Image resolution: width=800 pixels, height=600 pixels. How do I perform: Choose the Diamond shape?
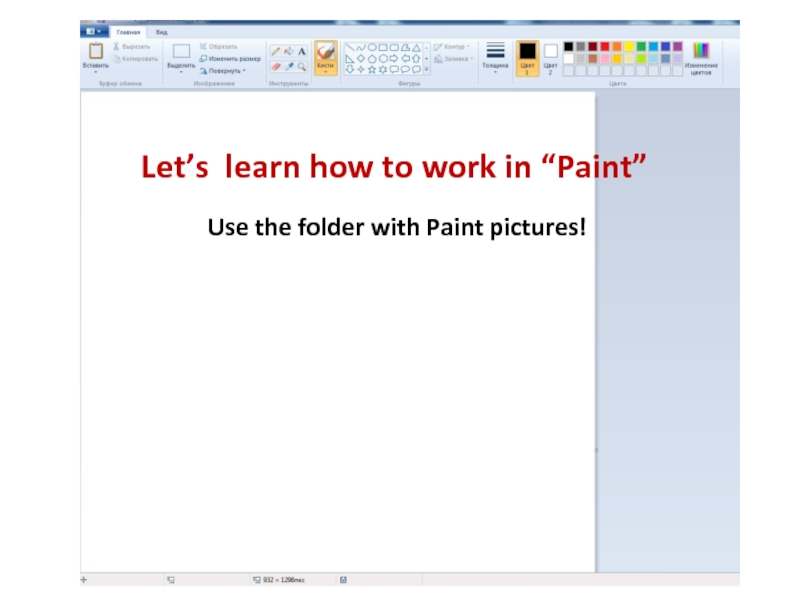pyautogui.click(x=361, y=59)
